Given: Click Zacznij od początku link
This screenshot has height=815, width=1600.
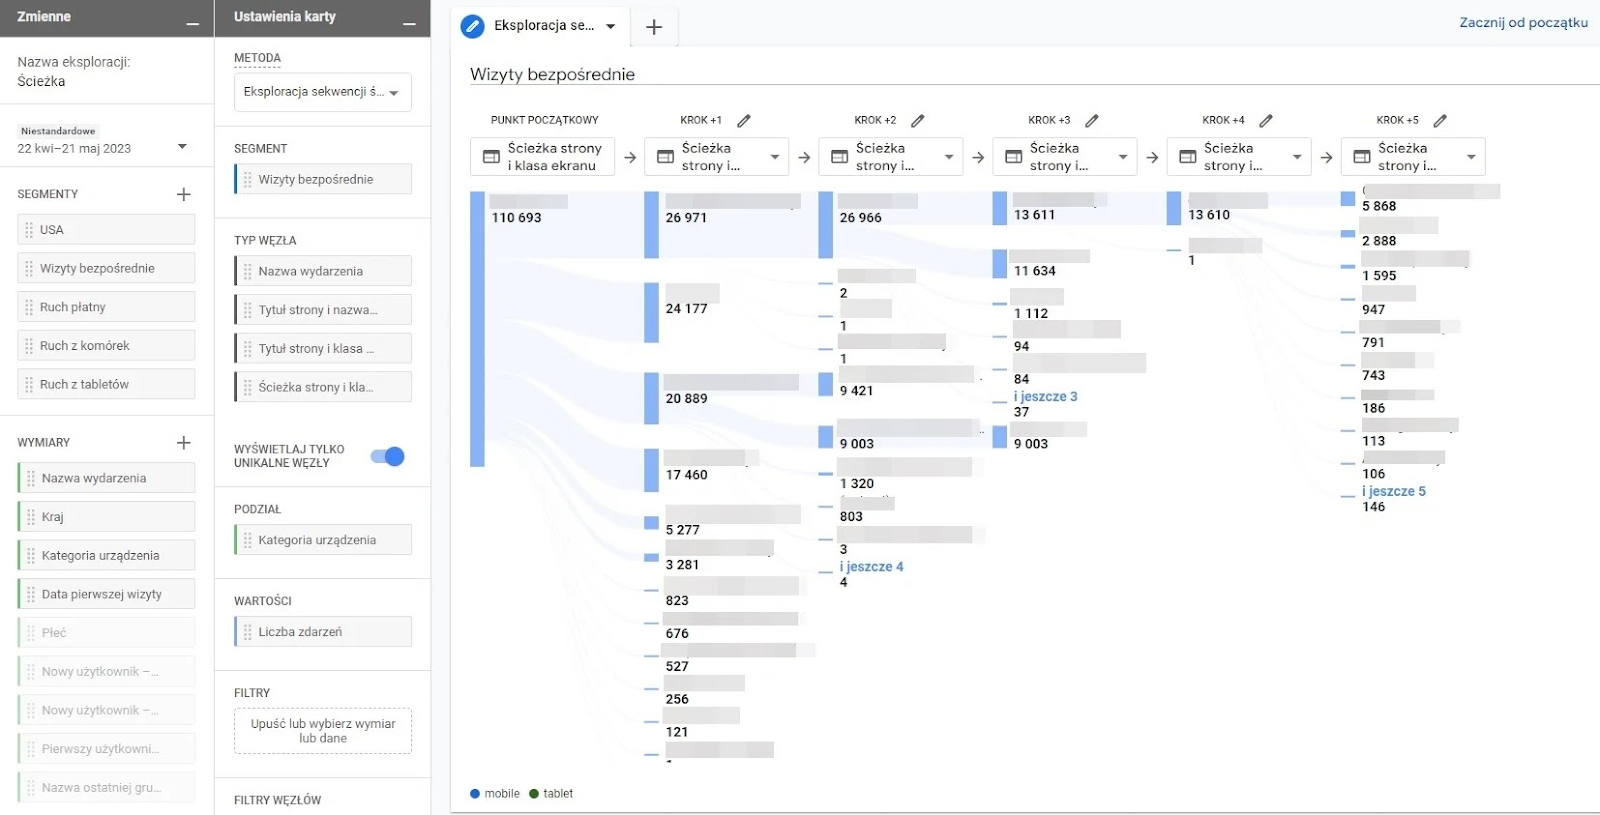Looking at the screenshot, I should tap(1523, 22).
